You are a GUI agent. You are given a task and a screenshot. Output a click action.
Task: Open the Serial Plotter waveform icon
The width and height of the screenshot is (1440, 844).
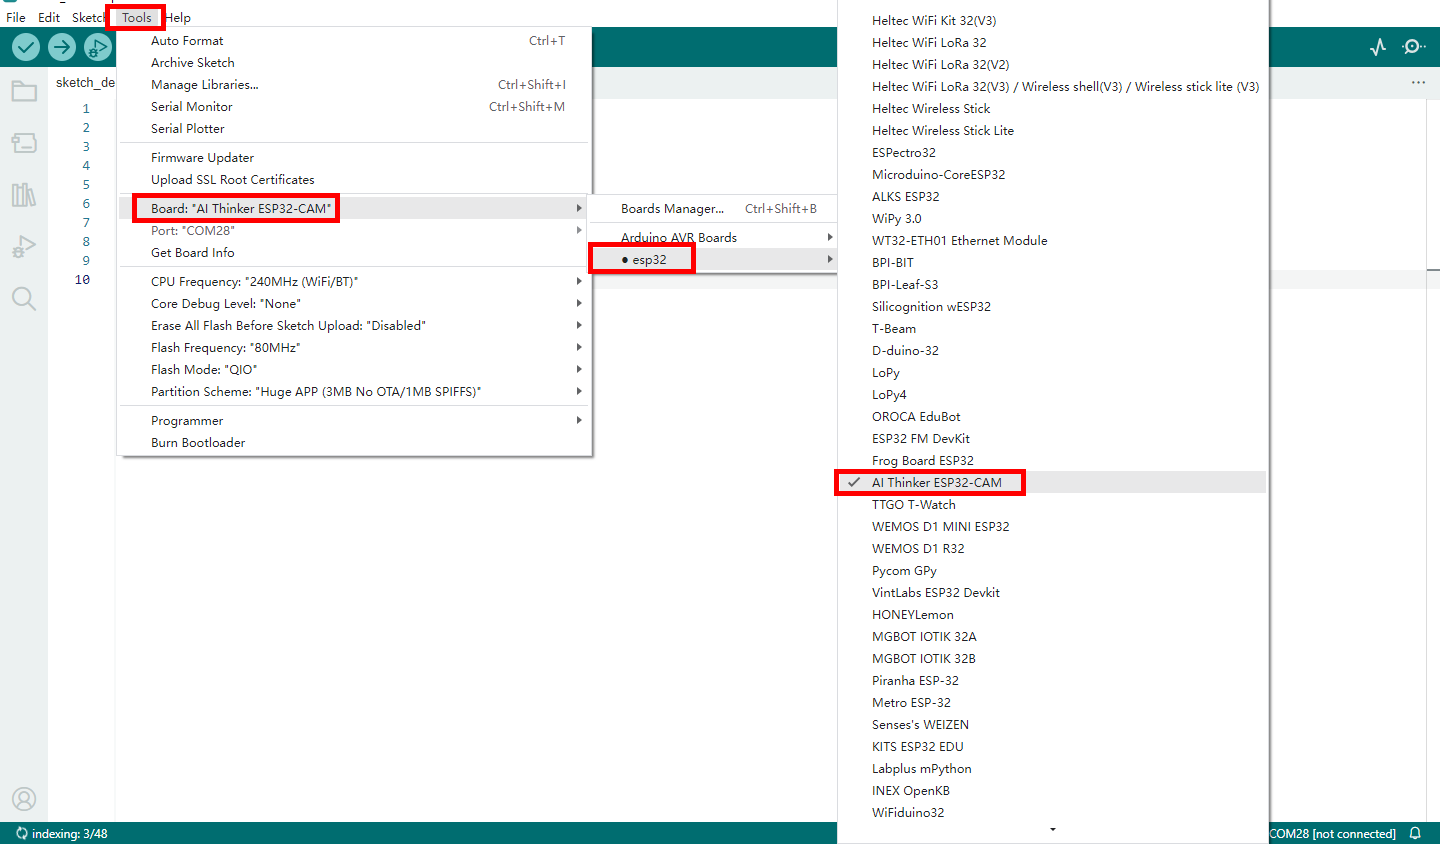(x=1378, y=47)
